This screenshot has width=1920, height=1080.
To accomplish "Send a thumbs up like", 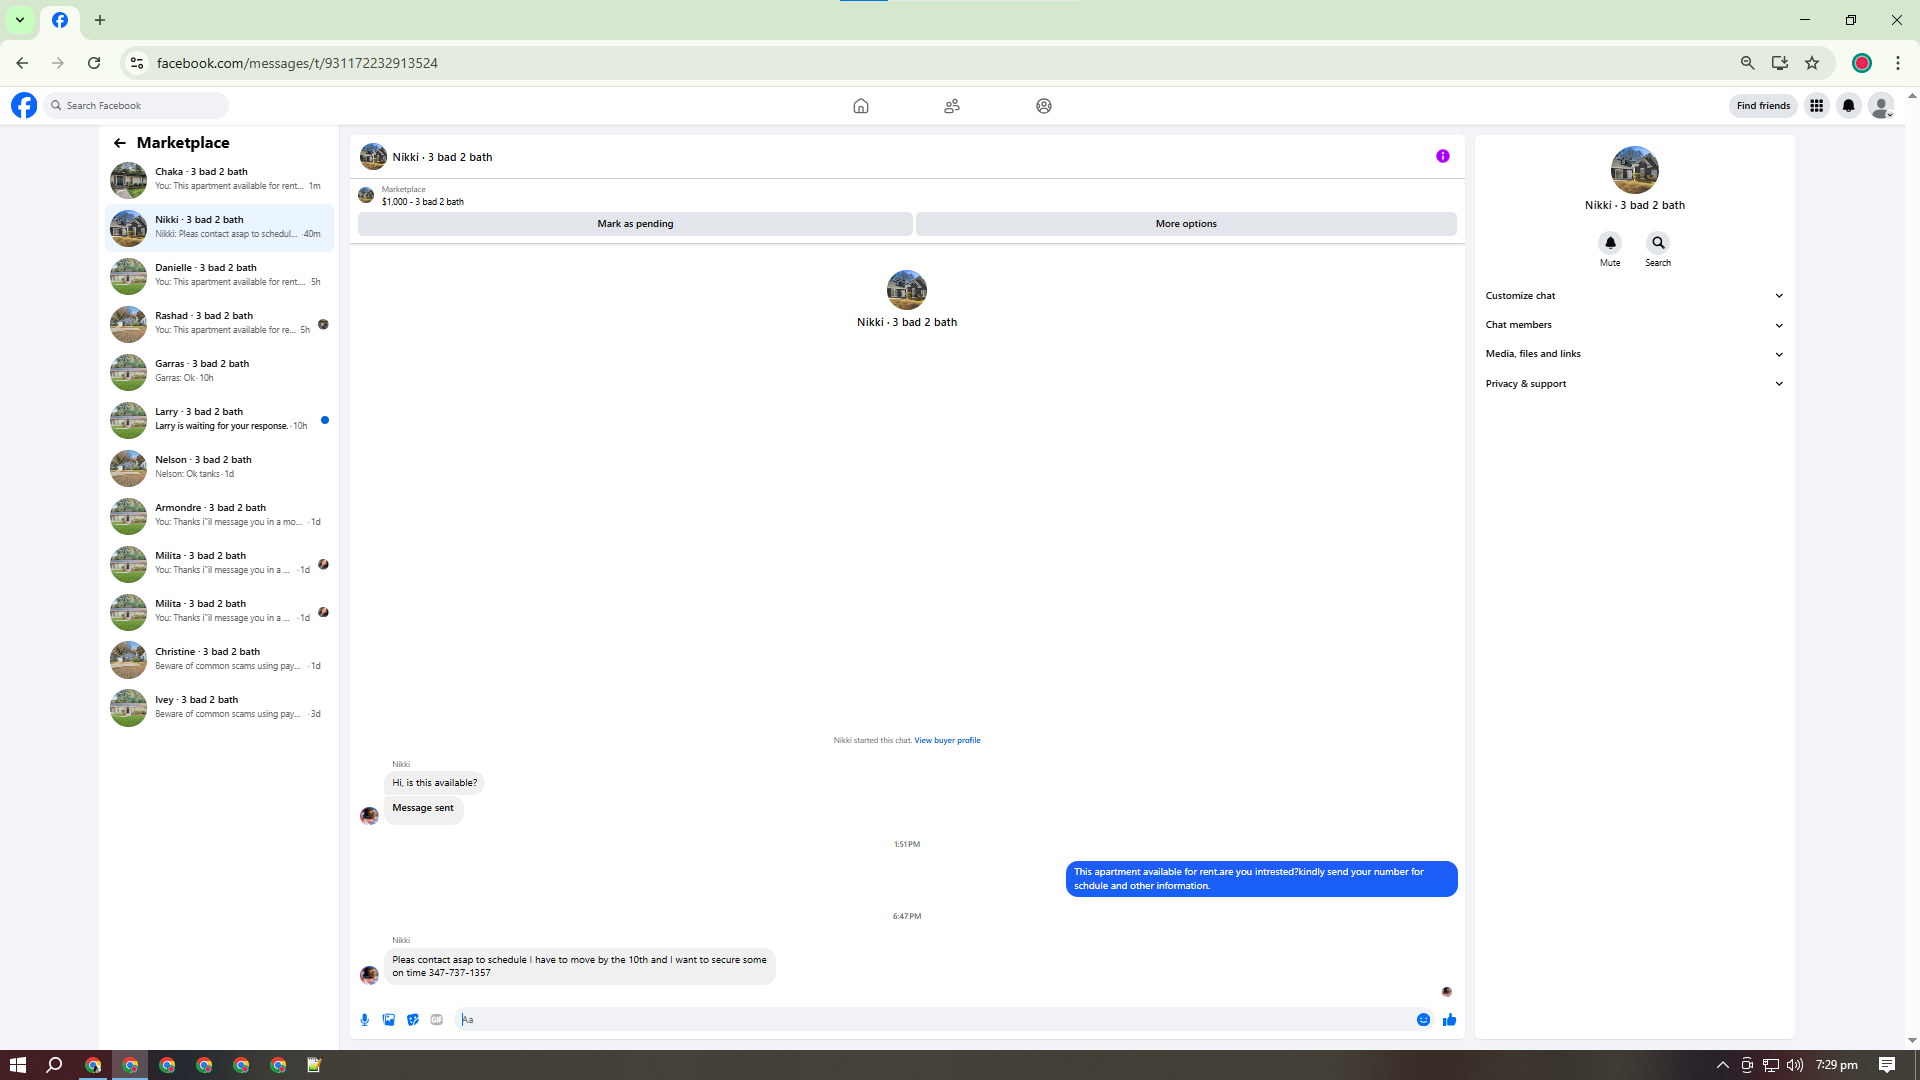I will tap(1450, 1020).
